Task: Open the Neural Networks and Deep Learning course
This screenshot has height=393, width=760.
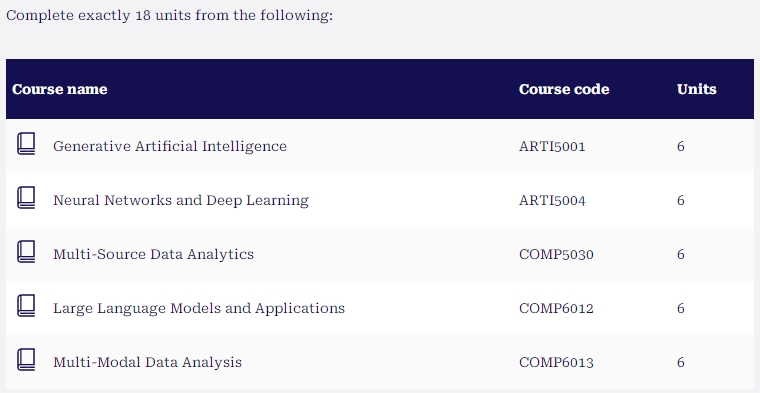Action: 181,200
